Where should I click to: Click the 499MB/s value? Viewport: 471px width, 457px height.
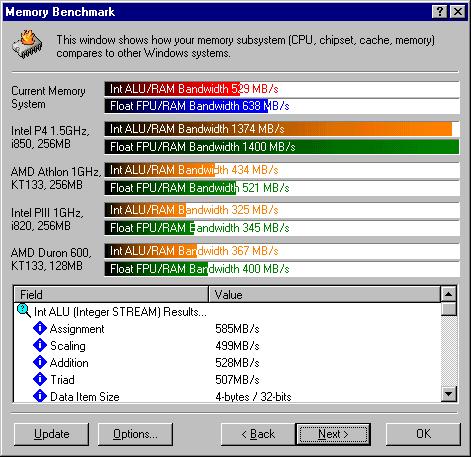pyautogui.click(x=237, y=346)
